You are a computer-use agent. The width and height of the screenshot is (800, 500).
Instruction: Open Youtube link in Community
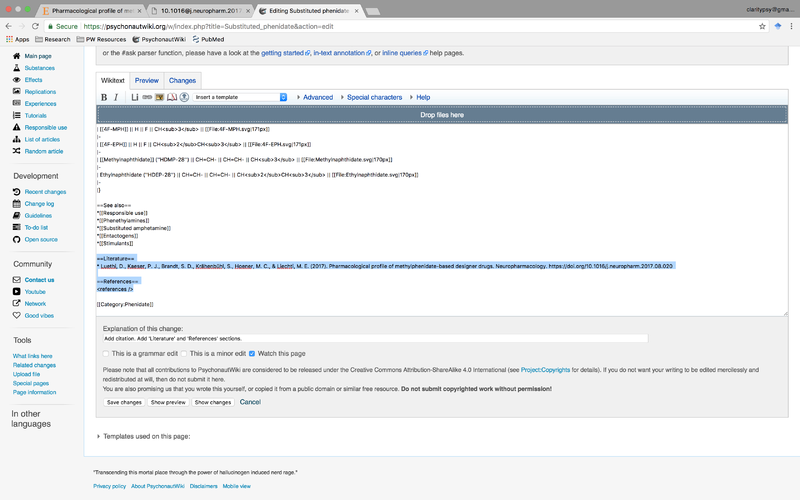[x=35, y=292]
